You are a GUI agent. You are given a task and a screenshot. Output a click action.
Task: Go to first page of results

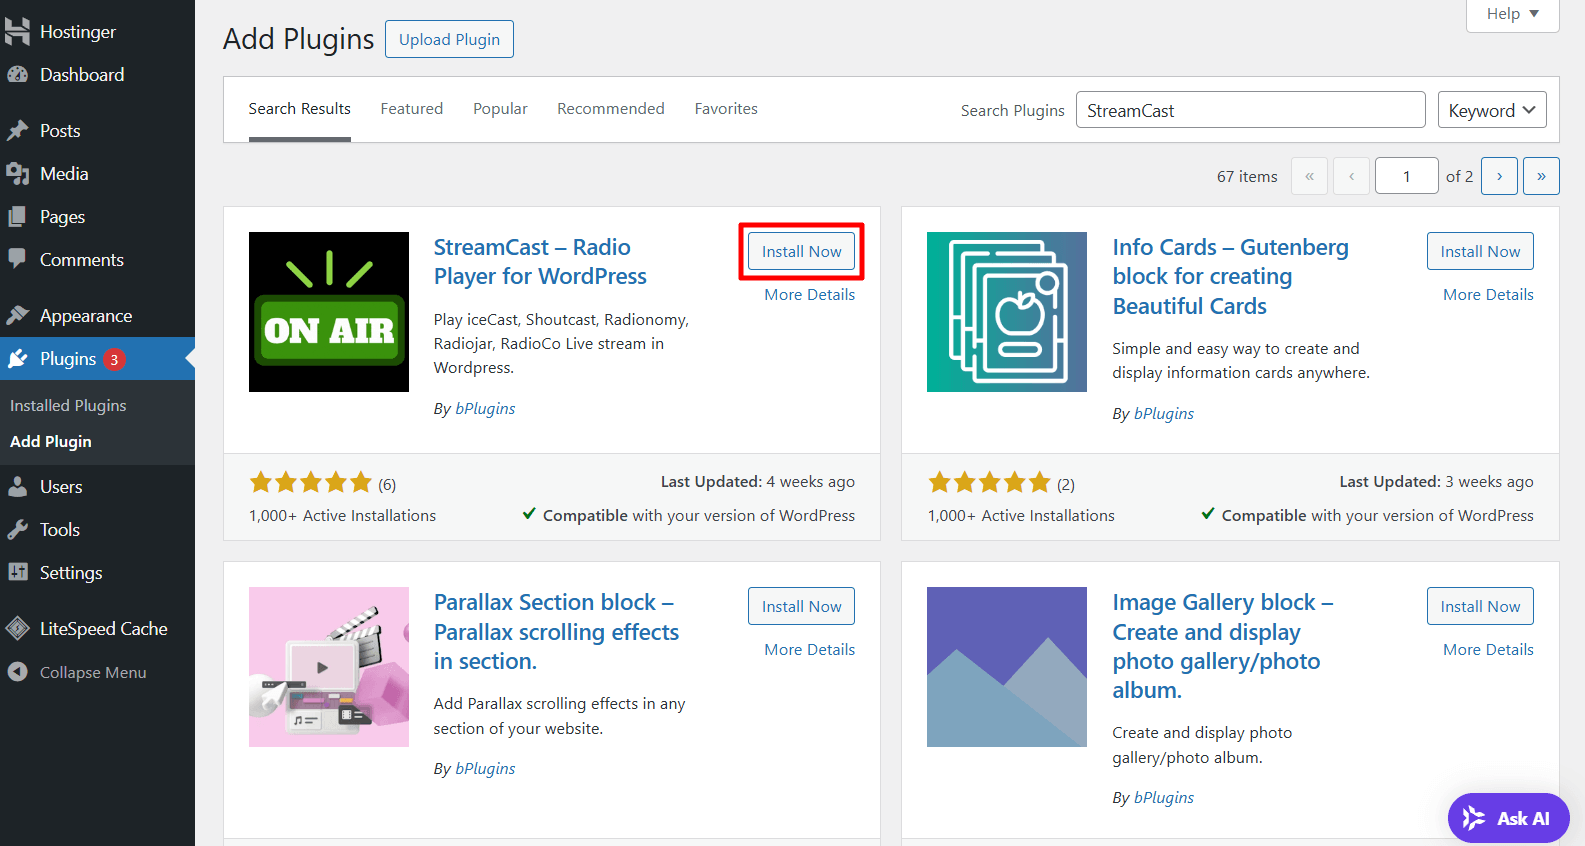pyautogui.click(x=1309, y=176)
